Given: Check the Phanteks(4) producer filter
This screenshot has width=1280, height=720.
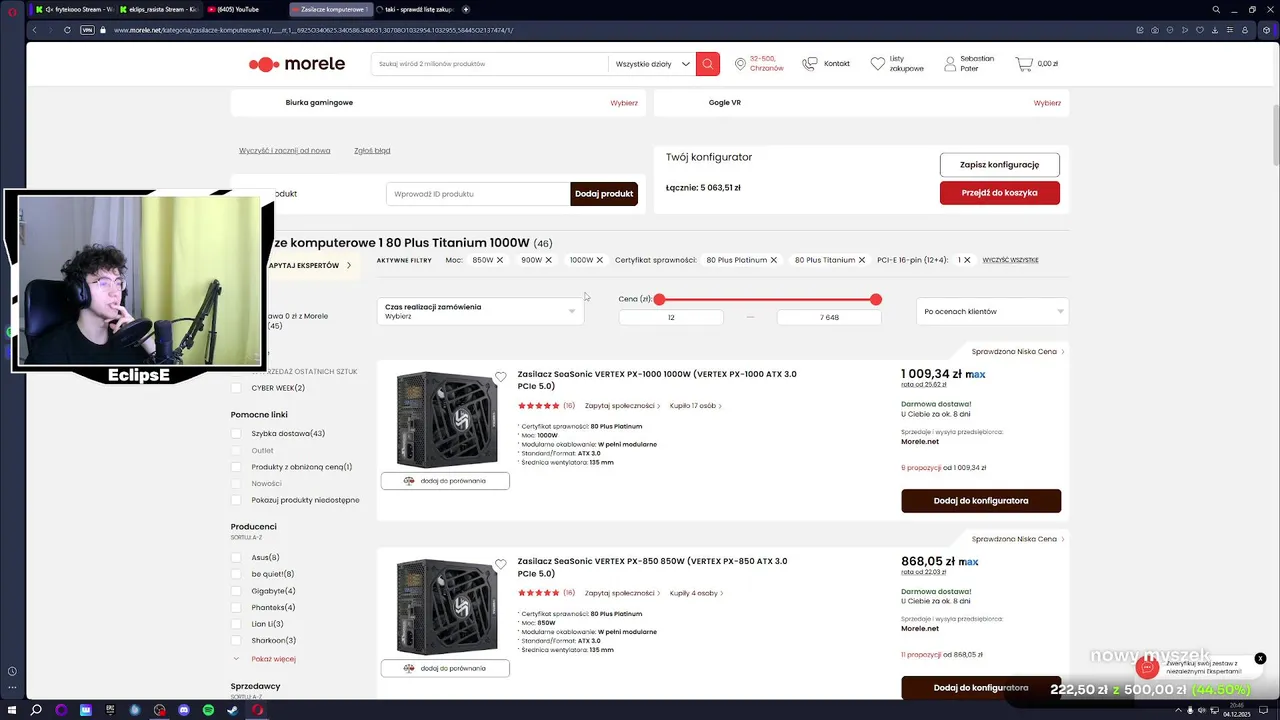Looking at the screenshot, I should click(236, 607).
